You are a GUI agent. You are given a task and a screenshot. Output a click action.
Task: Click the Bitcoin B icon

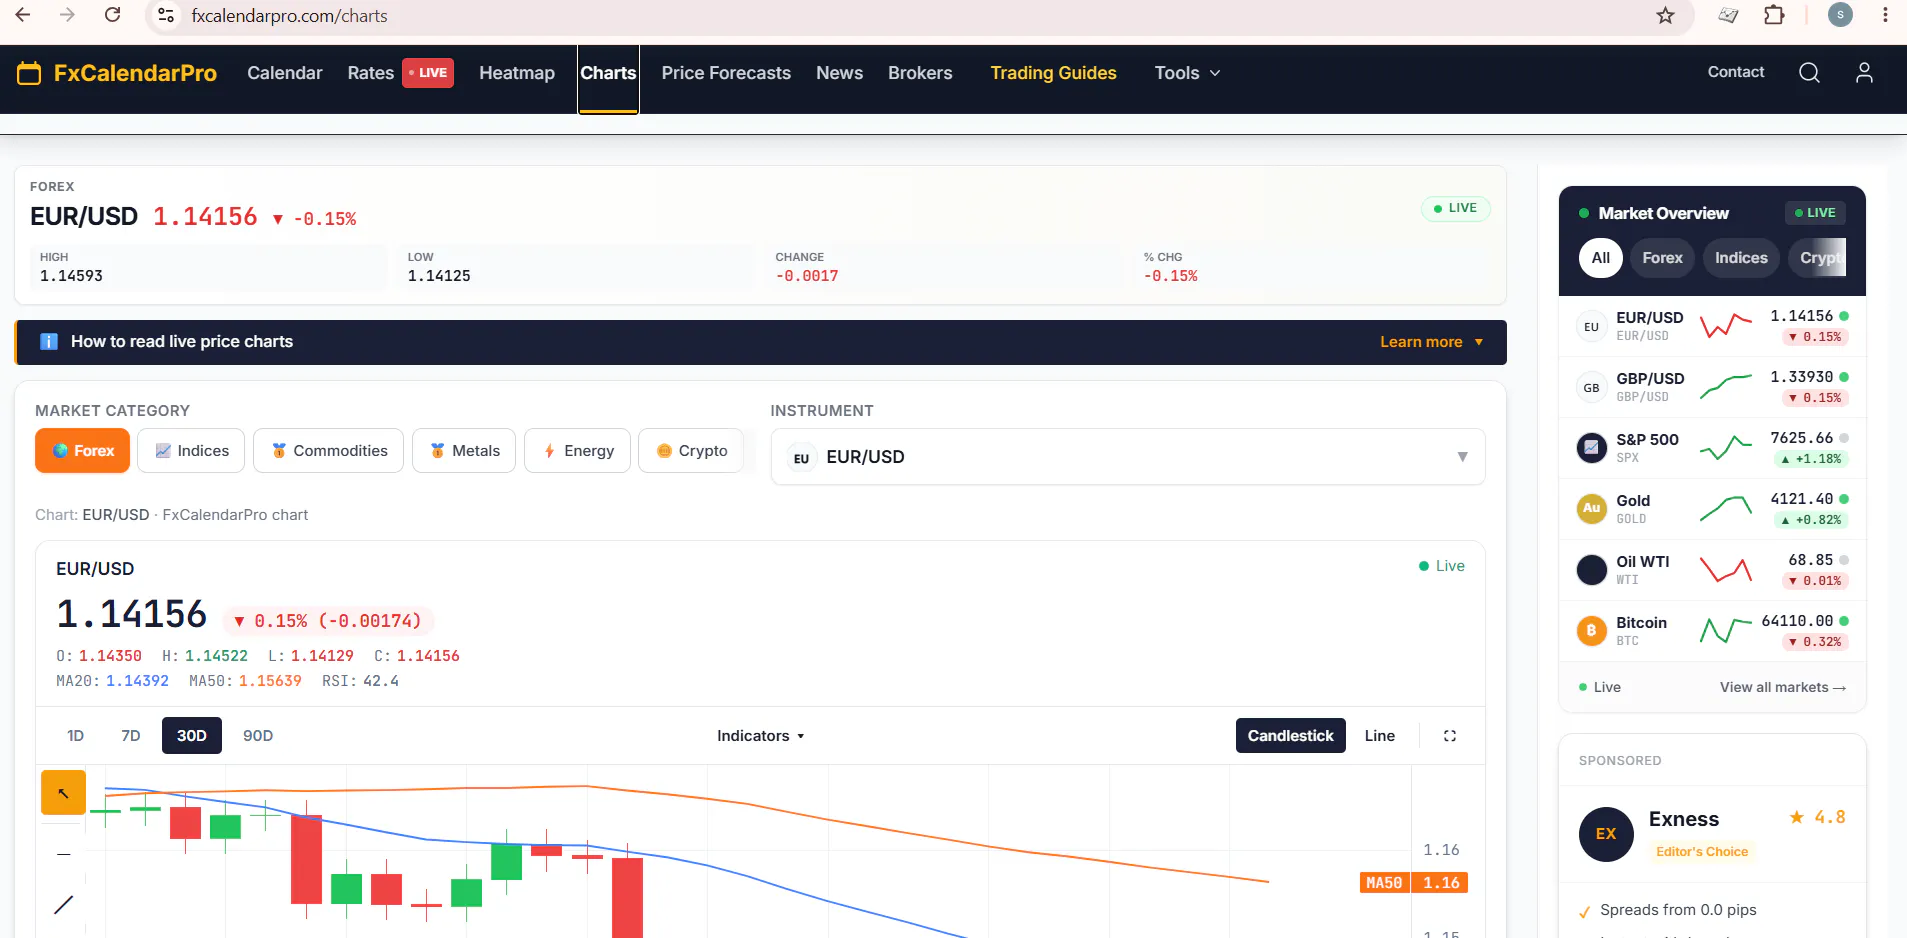[x=1591, y=631]
